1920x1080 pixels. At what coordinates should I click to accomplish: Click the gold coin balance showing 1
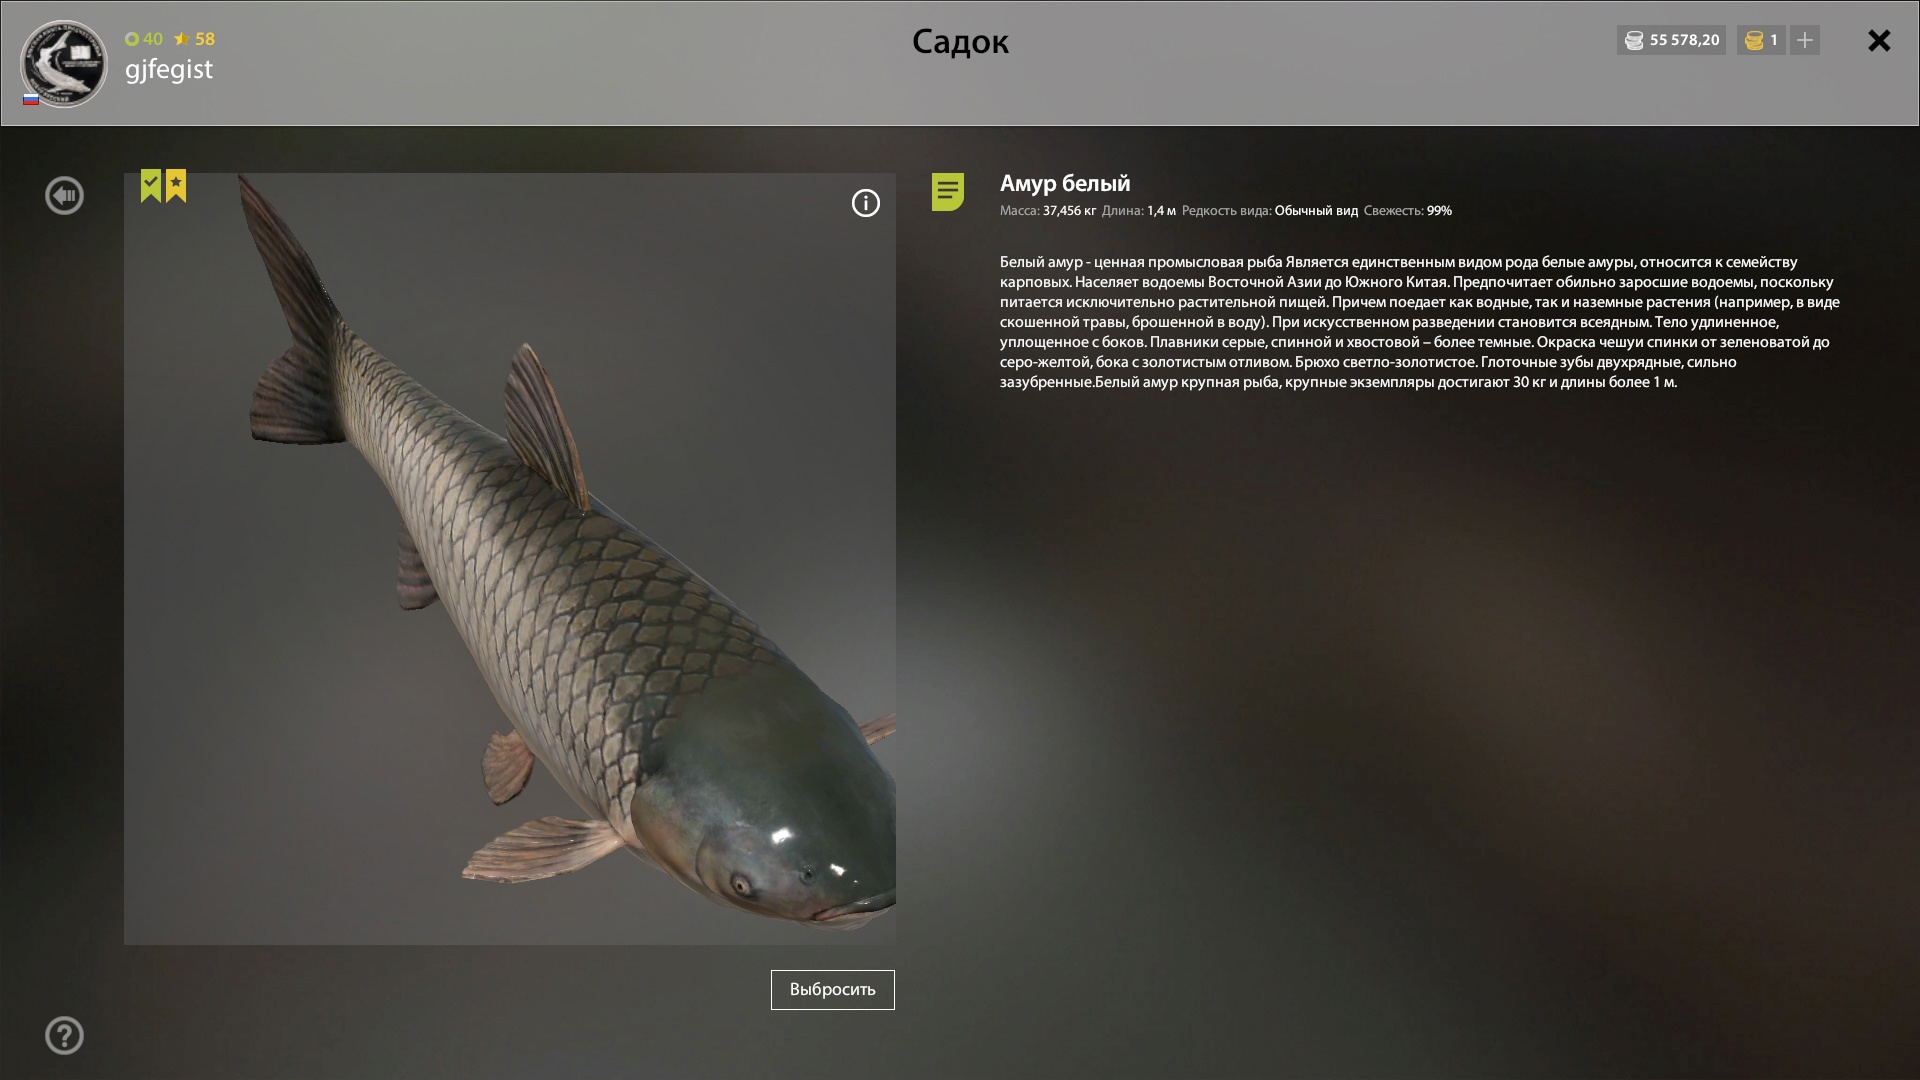point(1761,40)
